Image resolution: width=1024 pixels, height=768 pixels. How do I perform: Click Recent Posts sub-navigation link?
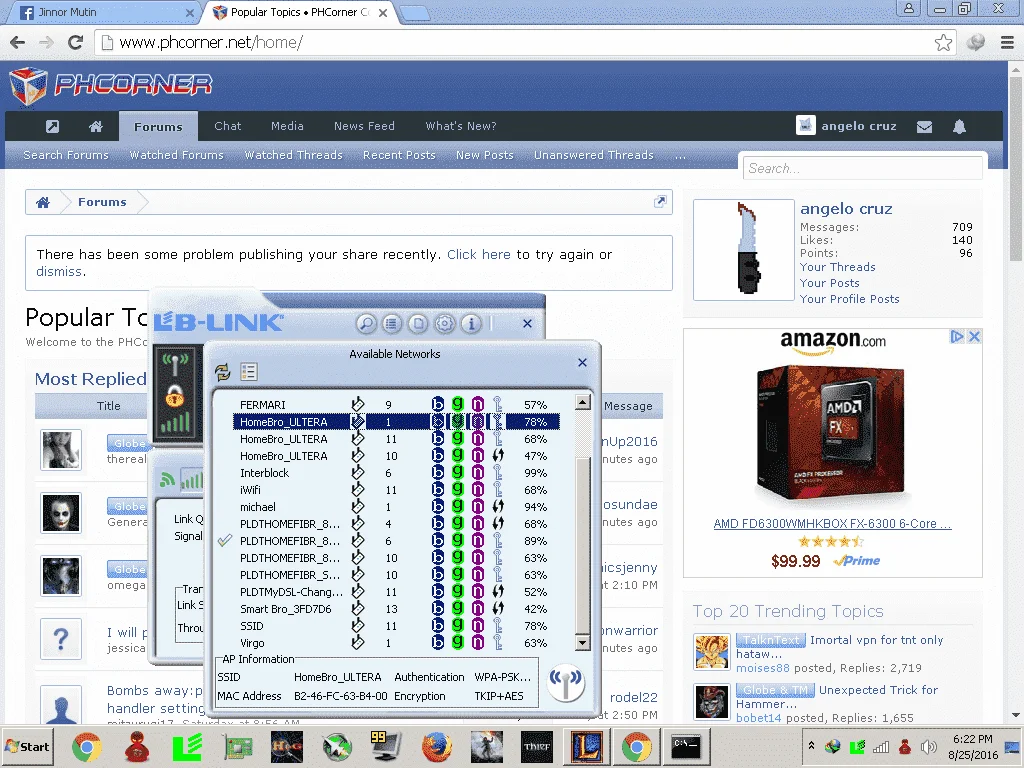click(399, 155)
